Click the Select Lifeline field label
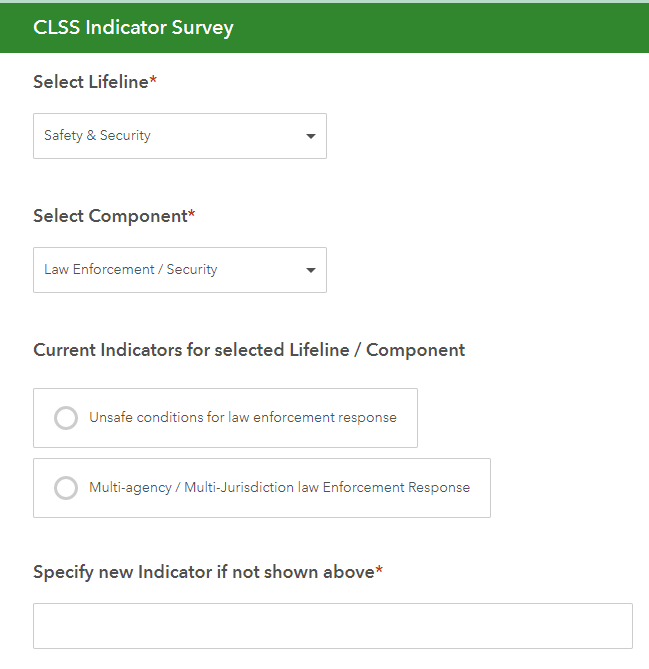 [x=90, y=82]
